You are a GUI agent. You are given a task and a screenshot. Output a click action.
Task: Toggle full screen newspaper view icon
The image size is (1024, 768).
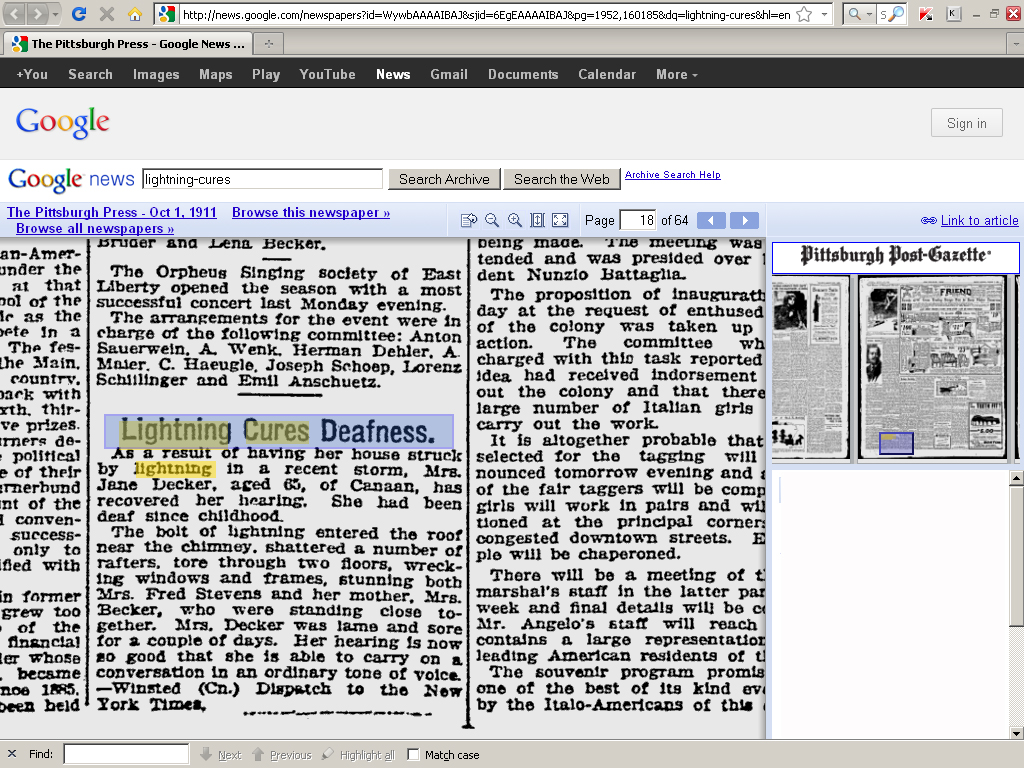[x=560, y=220]
